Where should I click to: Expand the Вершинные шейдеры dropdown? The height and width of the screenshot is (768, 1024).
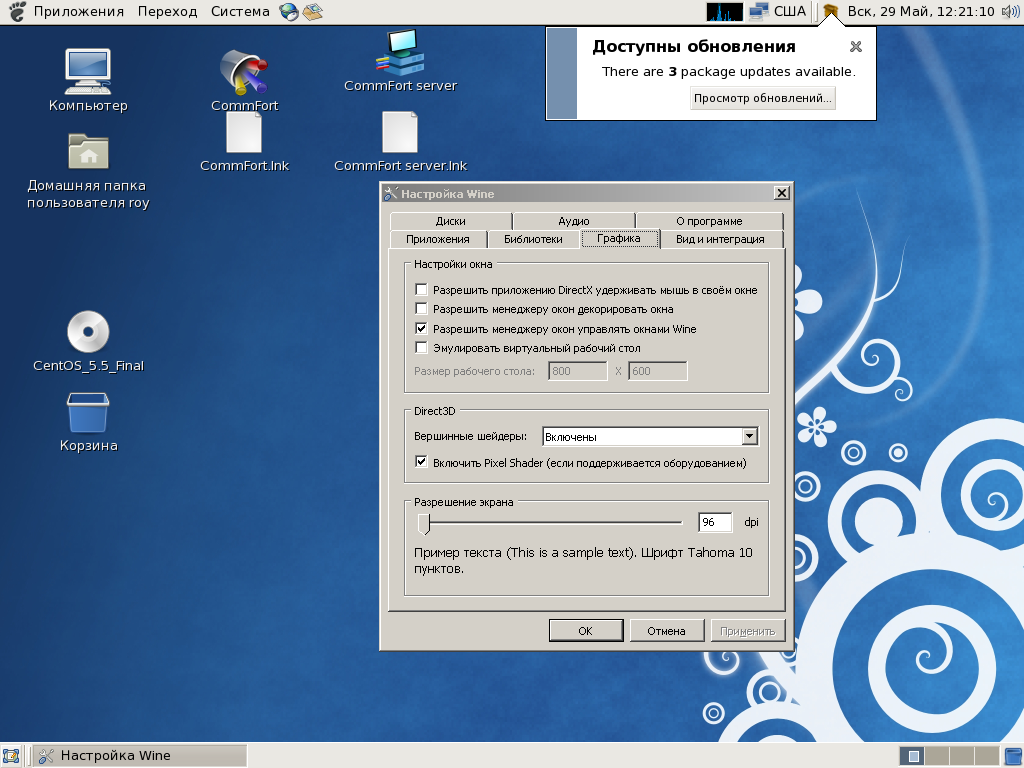[749, 437]
